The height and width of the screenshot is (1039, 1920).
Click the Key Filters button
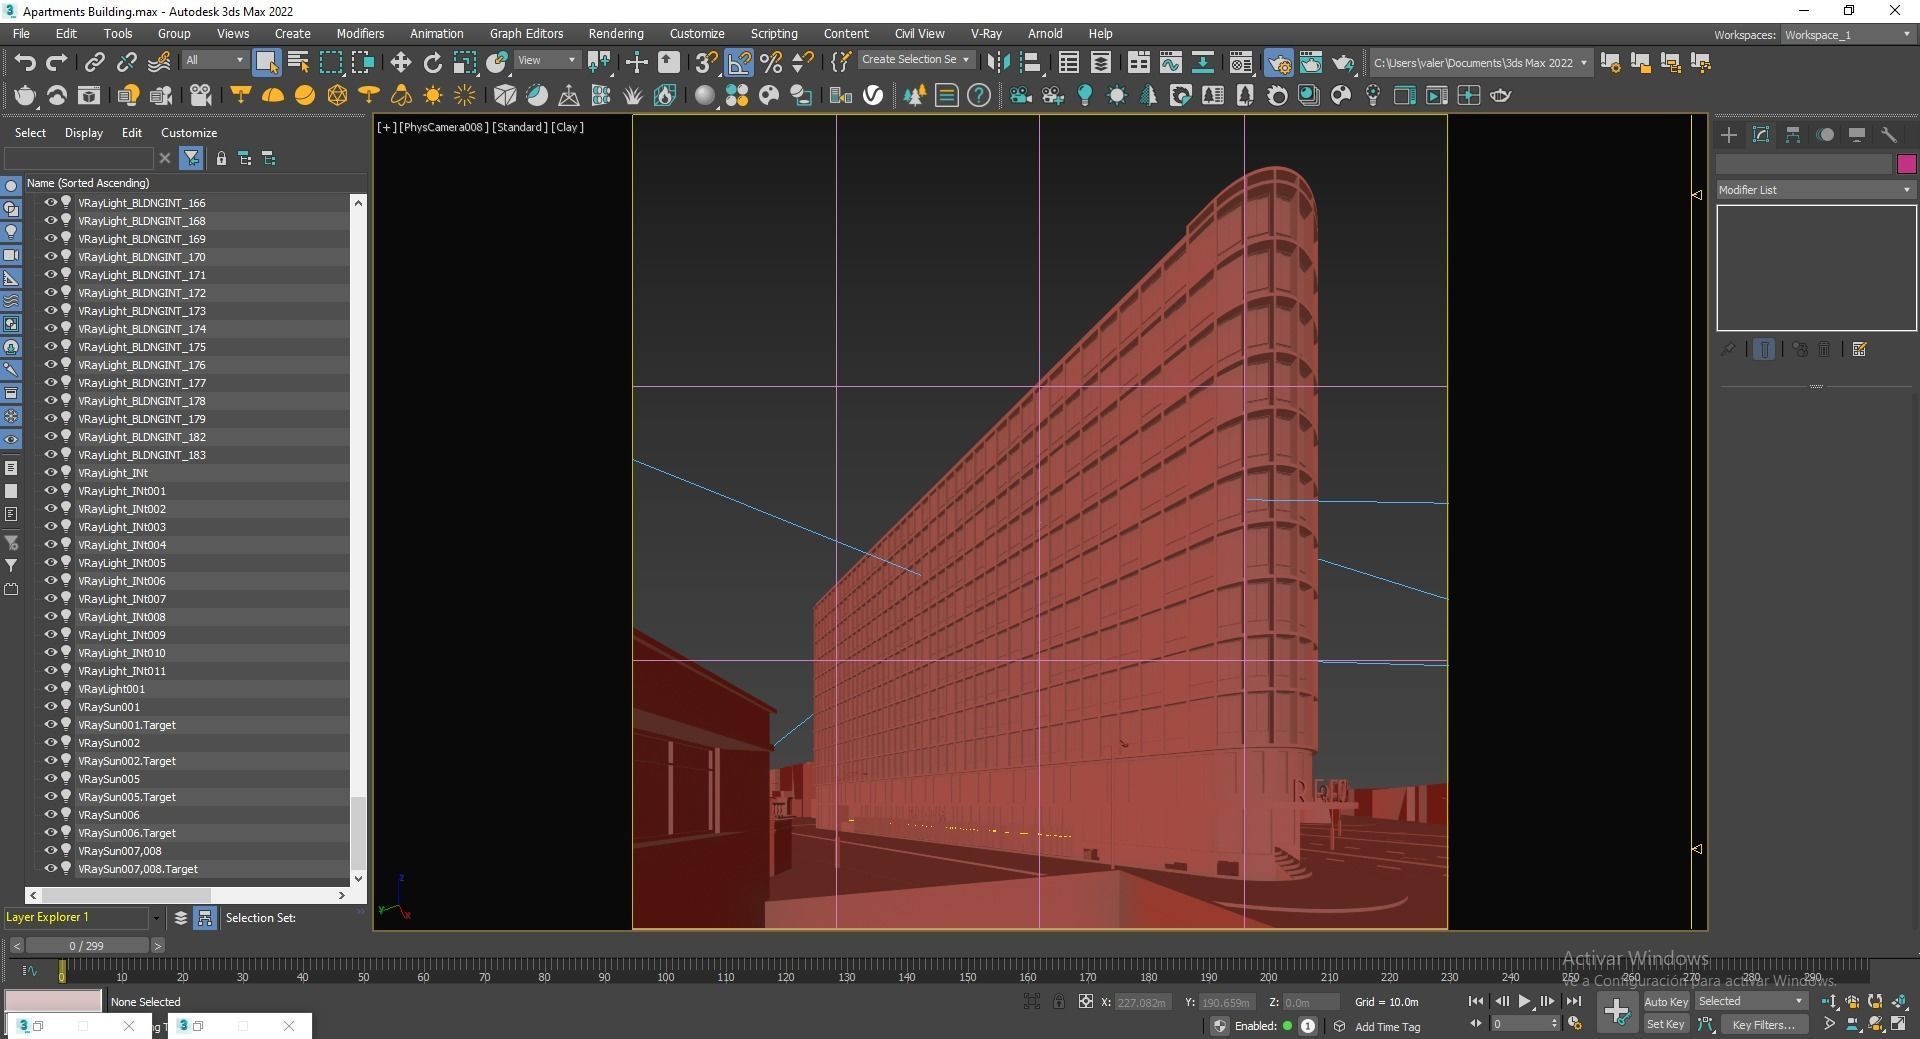click(1764, 1024)
